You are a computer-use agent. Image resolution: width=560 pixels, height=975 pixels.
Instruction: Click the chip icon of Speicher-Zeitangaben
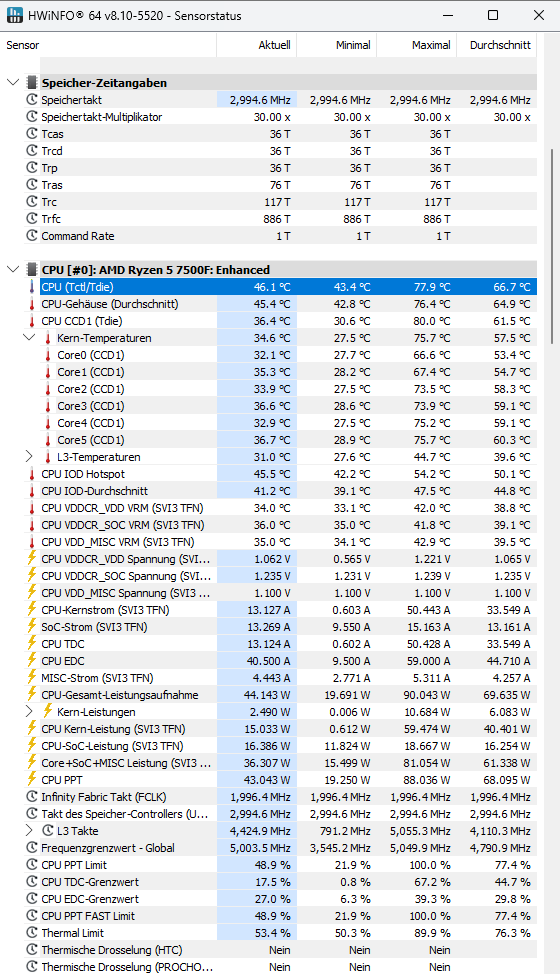(x=32, y=83)
